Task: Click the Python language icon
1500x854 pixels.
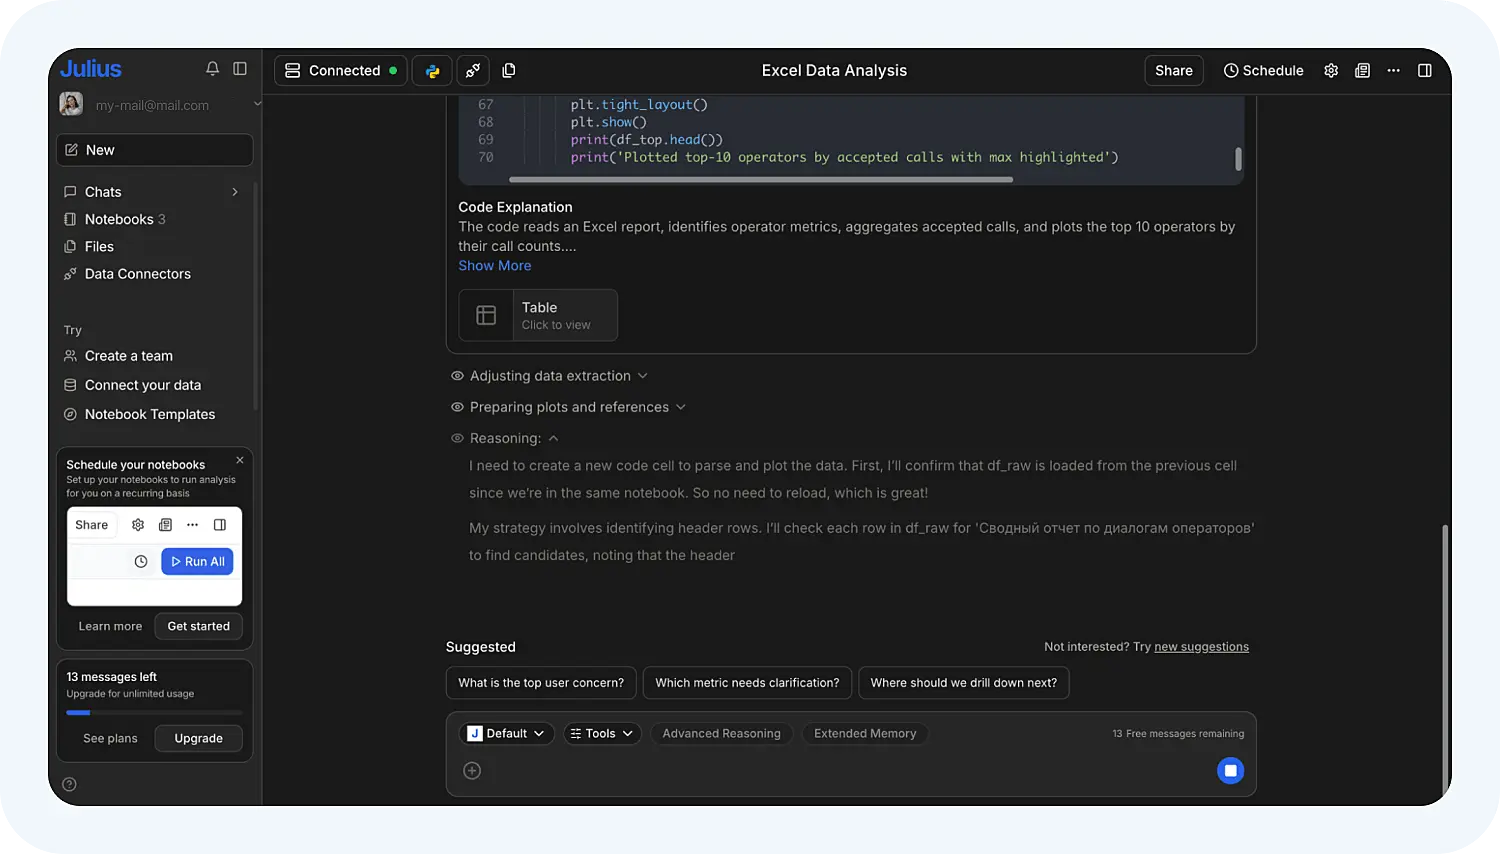Action: pos(432,71)
